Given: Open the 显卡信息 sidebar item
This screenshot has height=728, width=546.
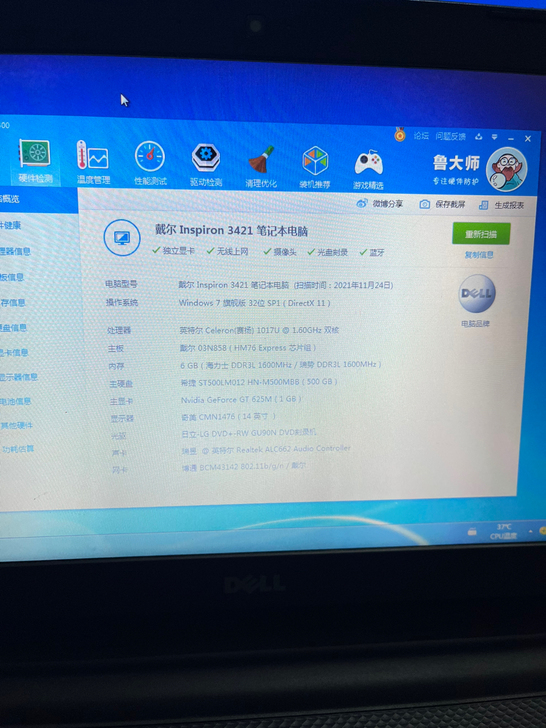Looking at the screenshot, I should 14,352.
